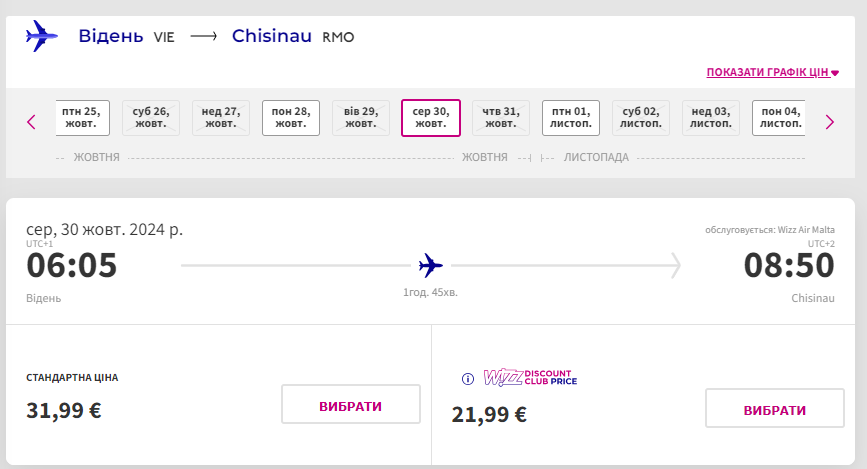Image resolution: width=867 pixels, height=469 pixels.
Task: Click the airplane icon beside Відень
Action: click(x=41, y=37)
